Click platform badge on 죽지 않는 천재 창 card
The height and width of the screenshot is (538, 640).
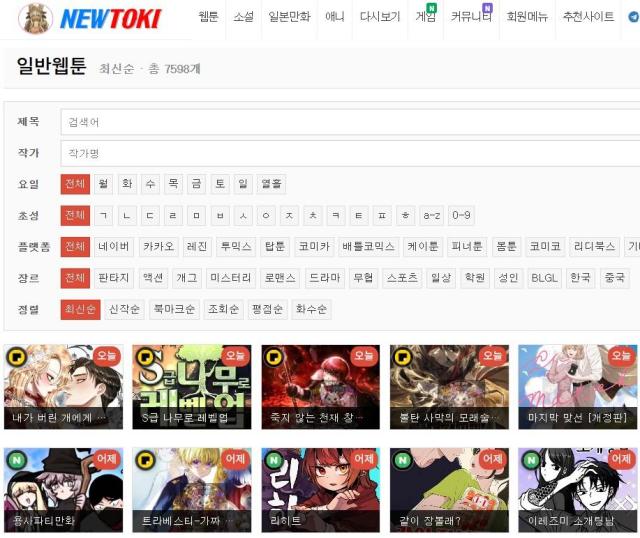pos(274,357)
